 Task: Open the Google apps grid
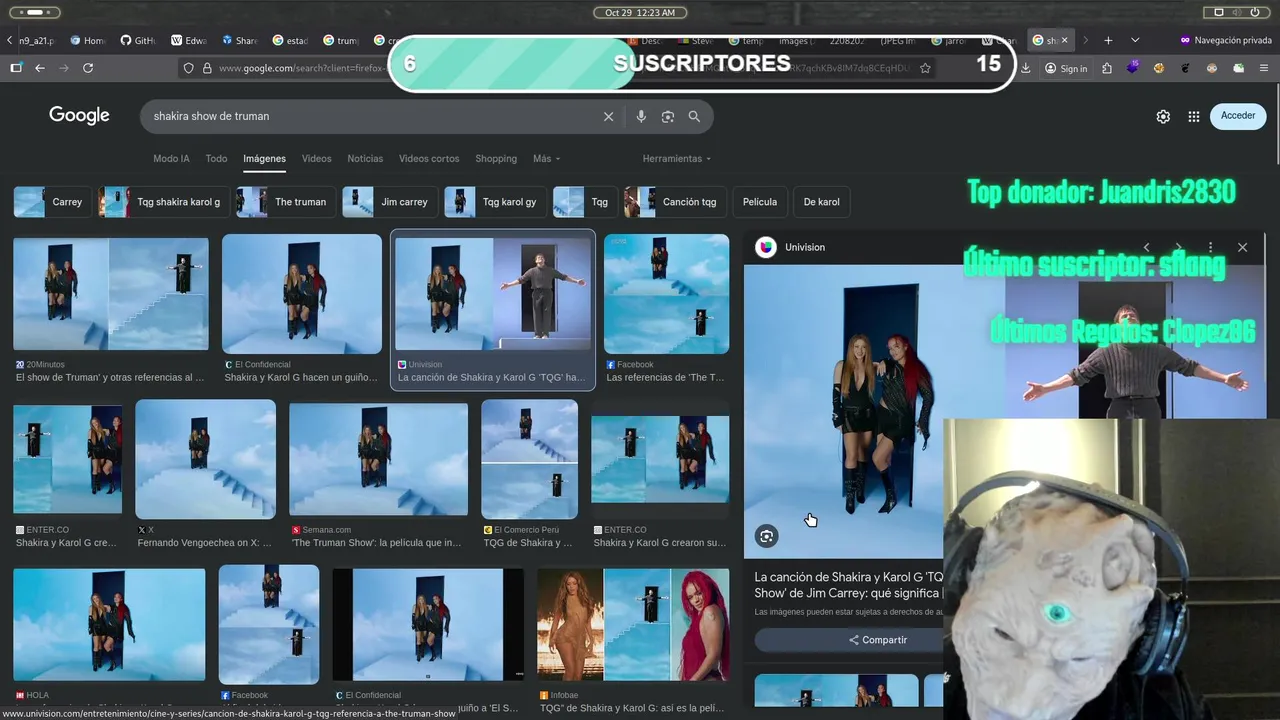tap(1194, 116)
